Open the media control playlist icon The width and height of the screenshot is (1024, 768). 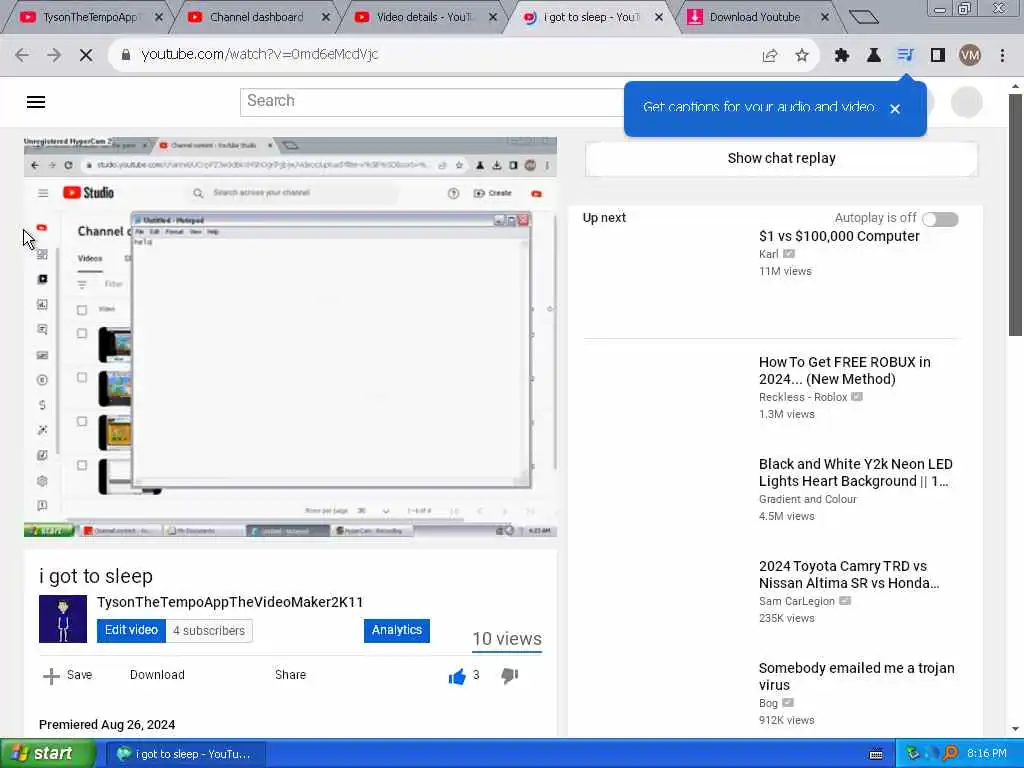905,56
